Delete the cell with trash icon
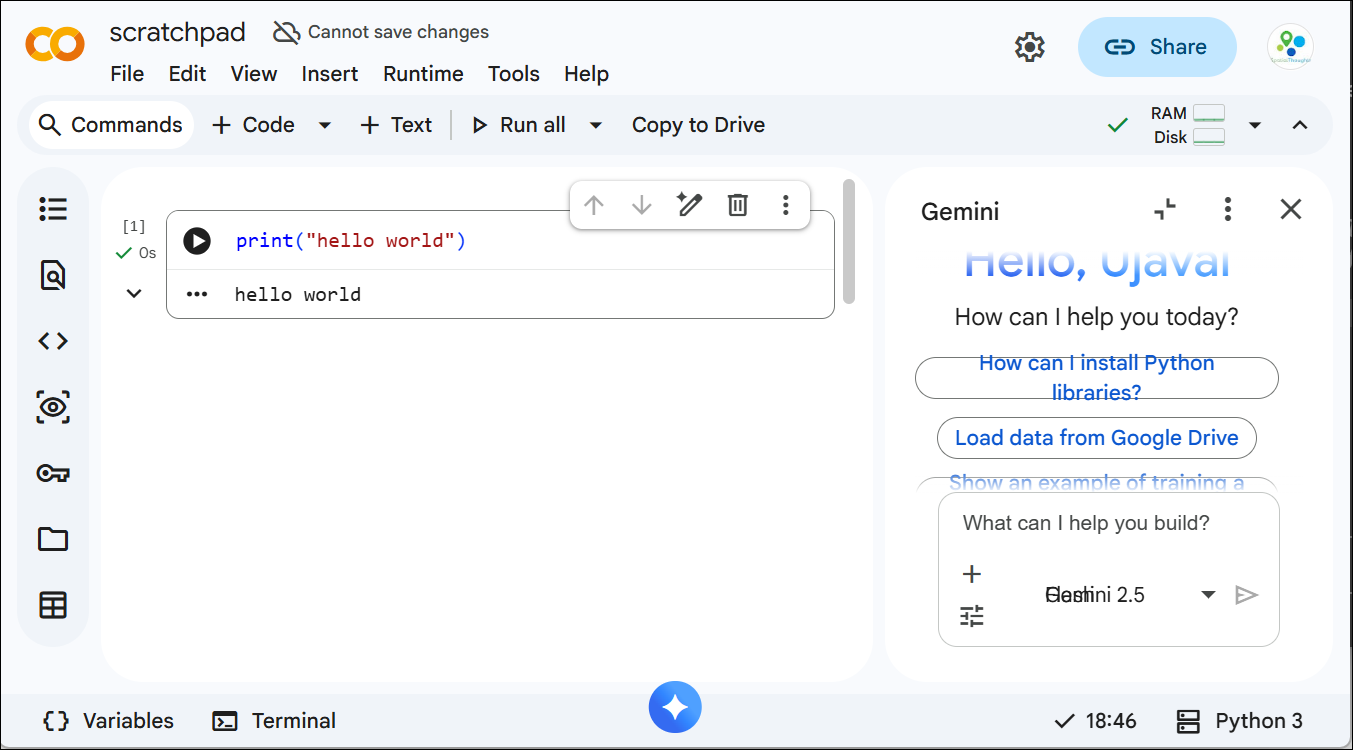 (737, 205)
